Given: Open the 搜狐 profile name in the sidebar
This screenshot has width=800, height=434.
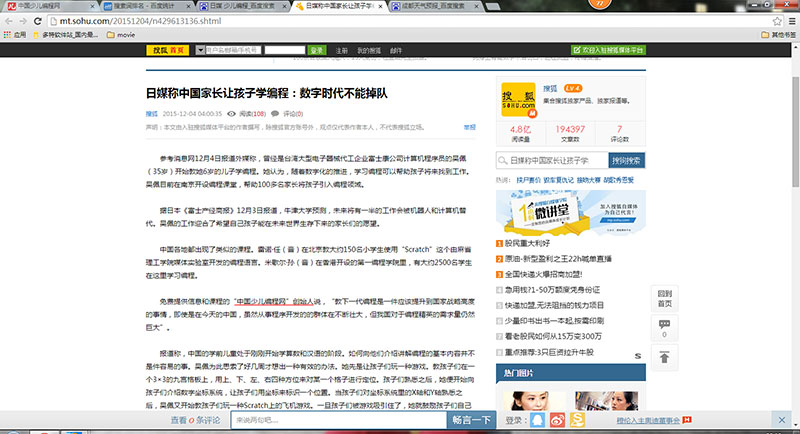Looking at the screenshot, I should click(550, 89).
